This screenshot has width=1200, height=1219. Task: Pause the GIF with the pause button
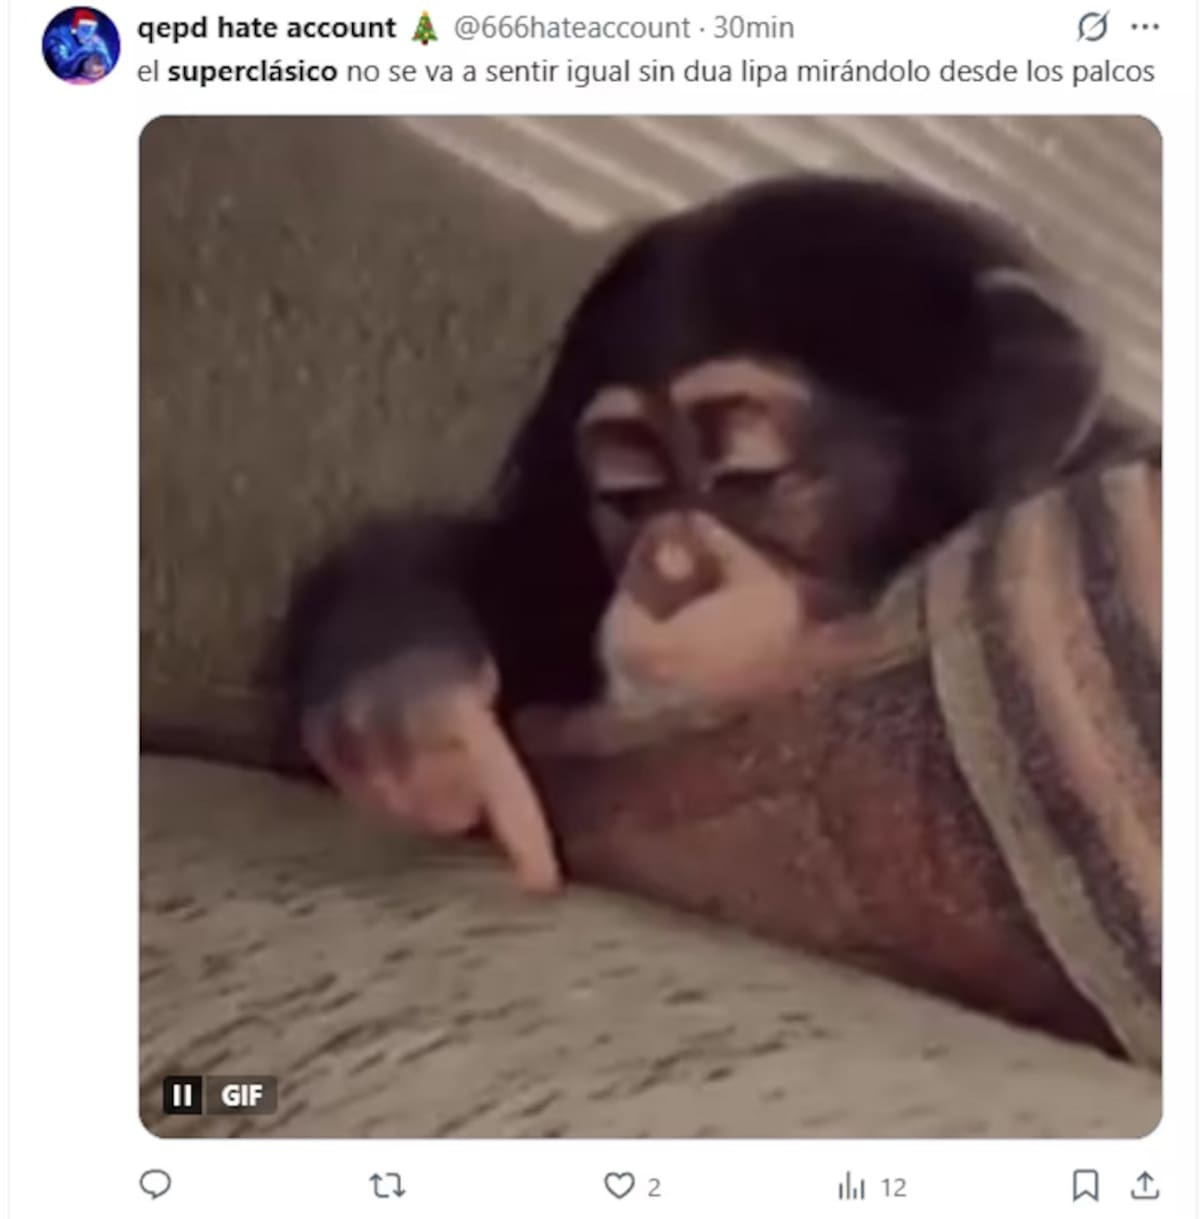point(182,1096)
